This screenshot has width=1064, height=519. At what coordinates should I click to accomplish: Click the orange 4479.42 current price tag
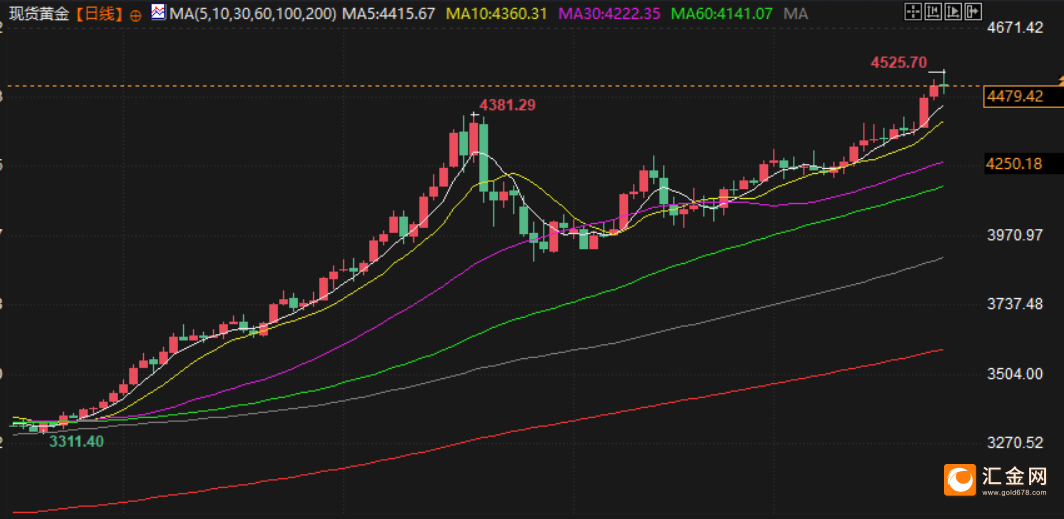tap(1024, 97)
